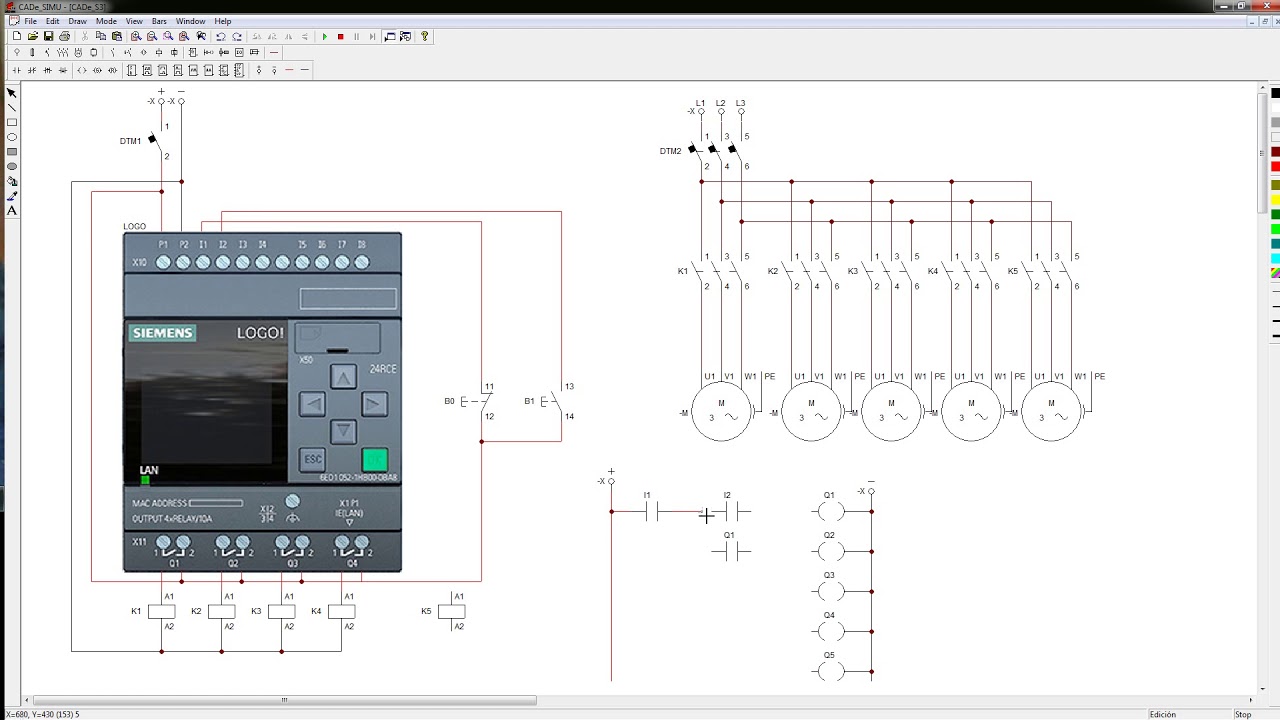
Task: Pick the black color swatch
Action: (x=1275, y=93)
